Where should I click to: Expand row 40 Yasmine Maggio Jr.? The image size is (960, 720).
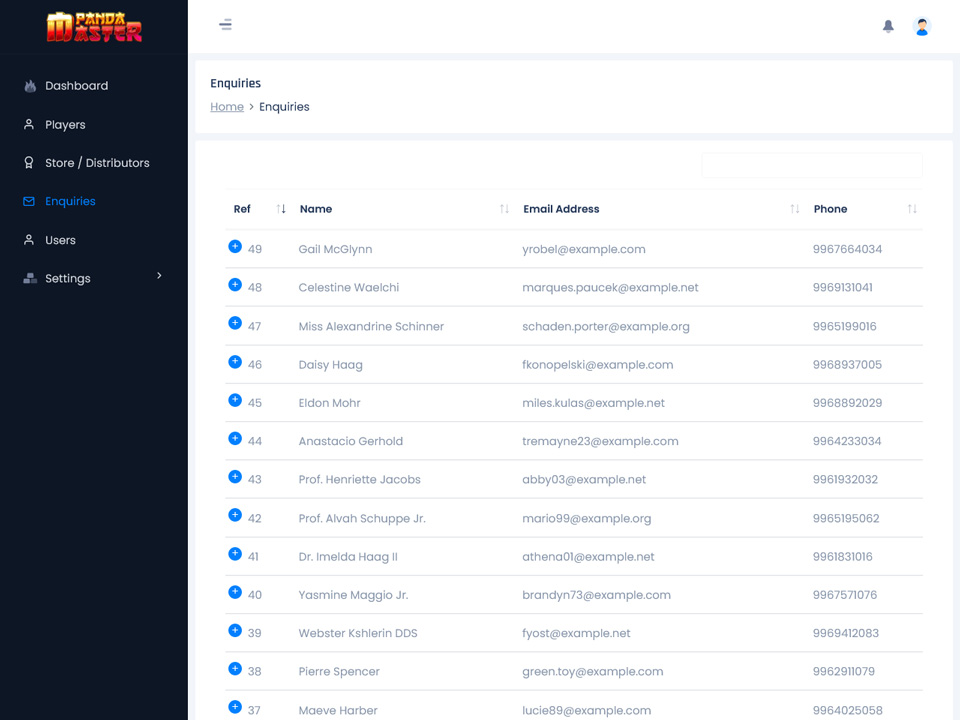(x=235, y=592)
